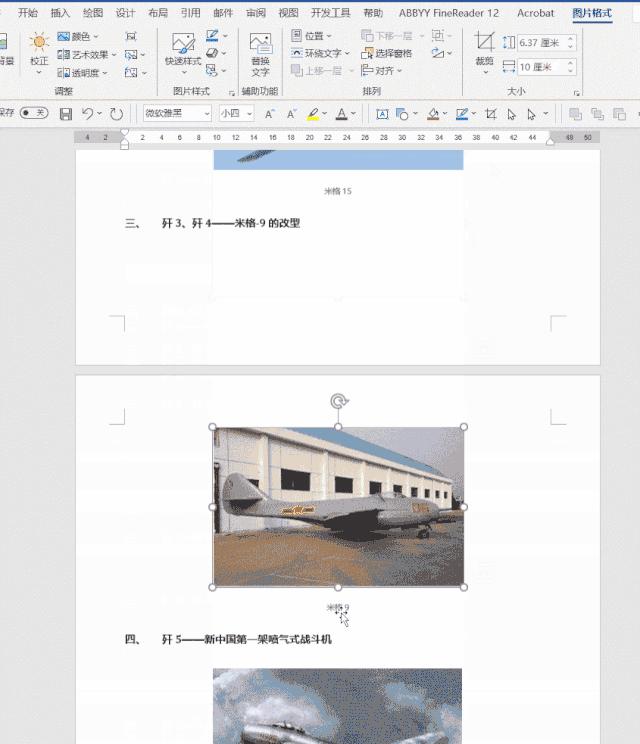Viewport: 640px width, 744px height.
Task: Click the first select objects arrow icon
Action: [511, 114]
